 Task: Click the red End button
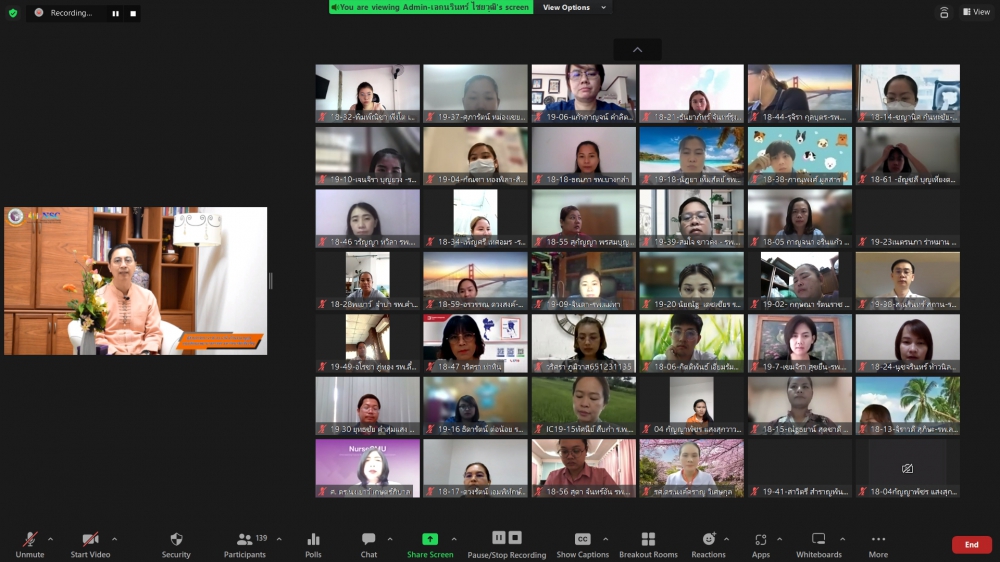coord(971,545)
